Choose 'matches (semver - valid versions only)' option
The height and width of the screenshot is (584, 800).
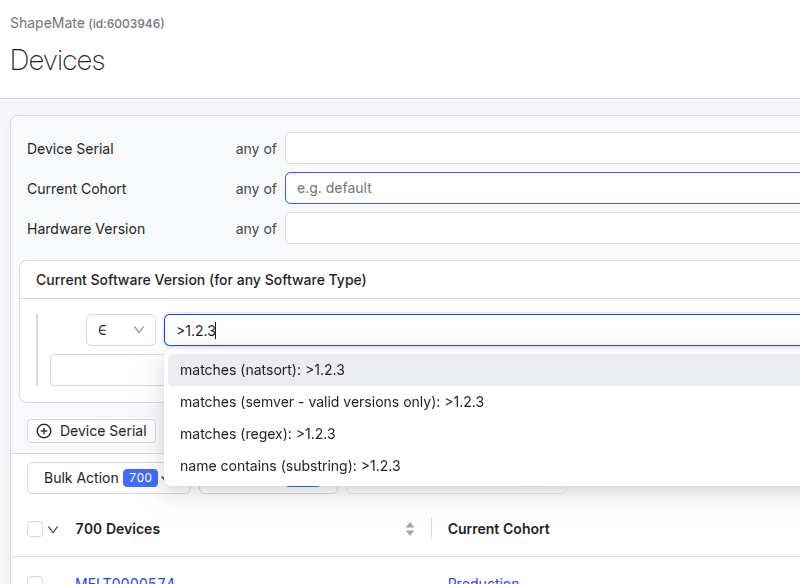[331, 402]
